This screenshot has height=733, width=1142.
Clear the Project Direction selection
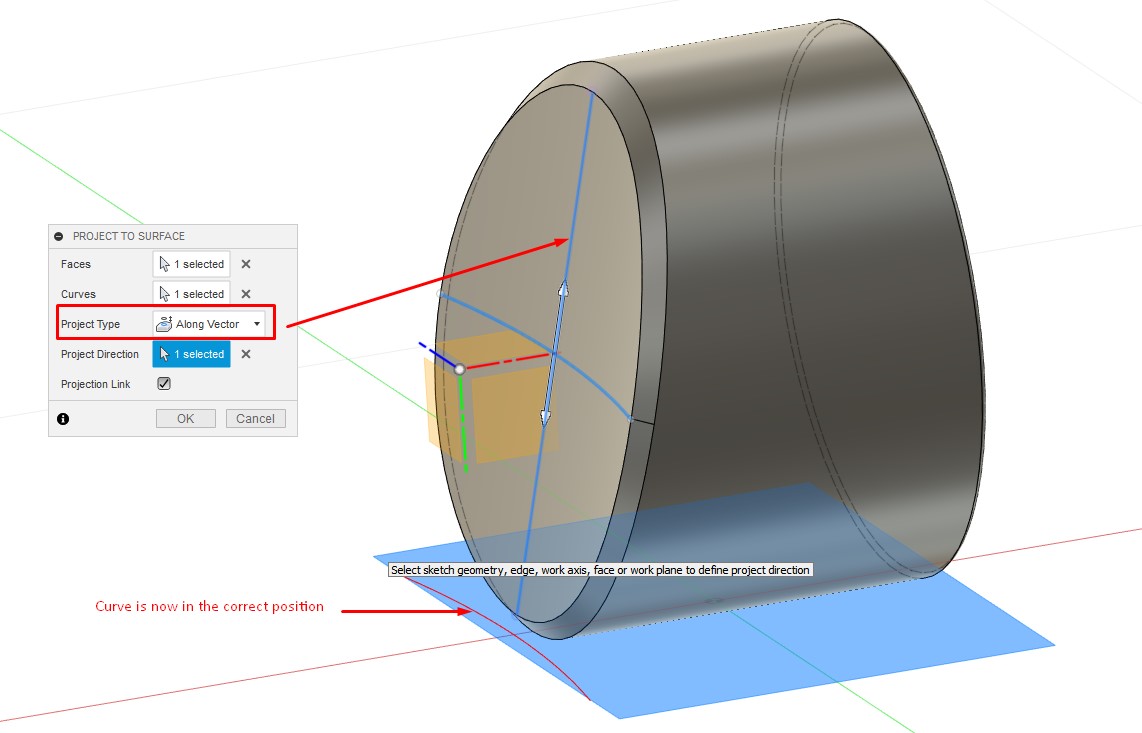tap(245, 354)
